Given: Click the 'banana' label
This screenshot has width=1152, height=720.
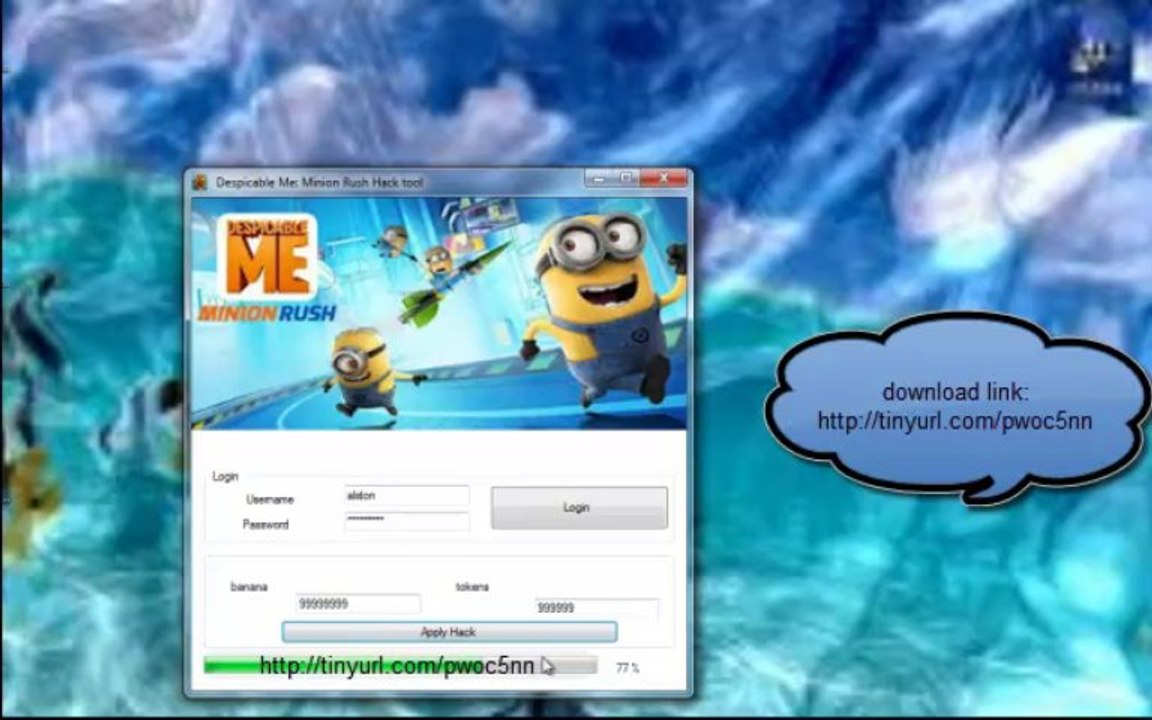Looking at the screenshot, I should click(x=249, y=587).
